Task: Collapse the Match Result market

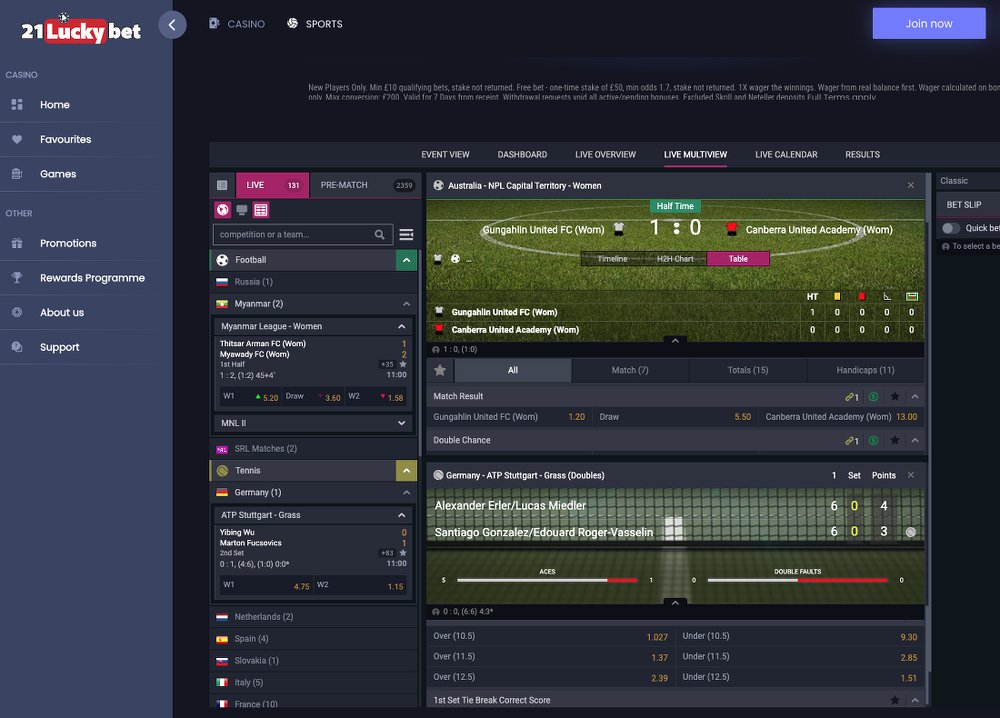Action: [x=915, y=397]
